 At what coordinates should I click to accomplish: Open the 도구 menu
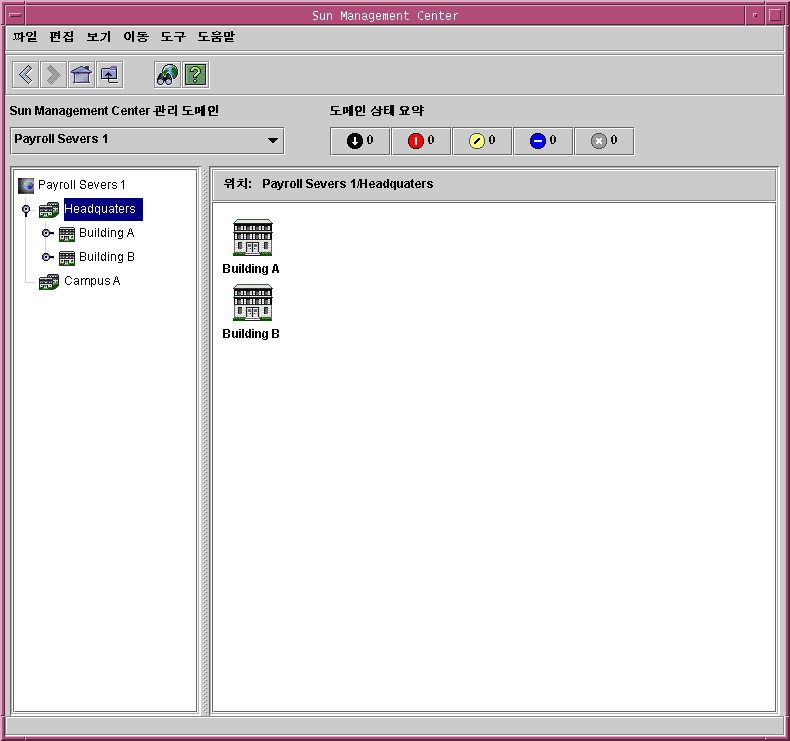click(x=173, y=37)
